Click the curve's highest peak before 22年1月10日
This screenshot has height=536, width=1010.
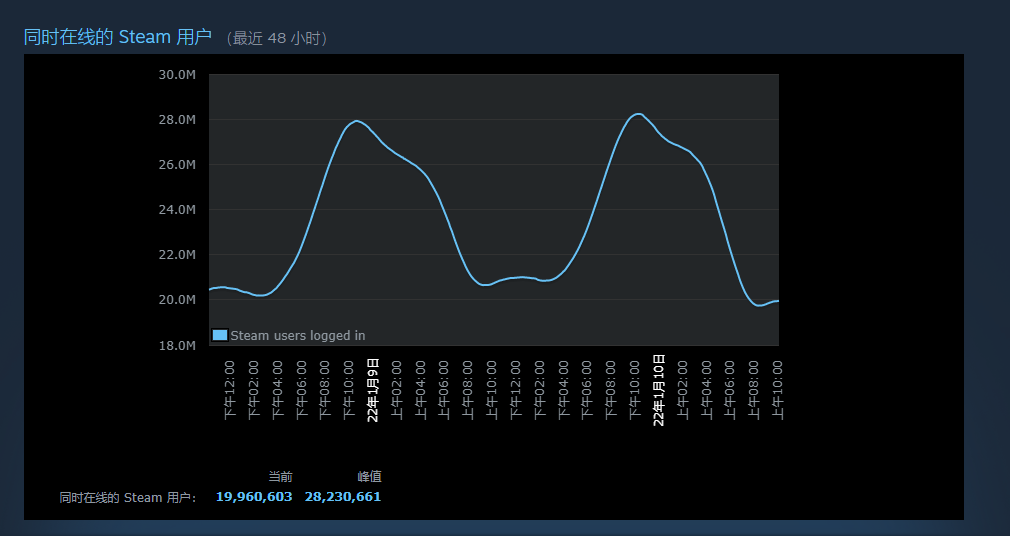(x=638, y=114)
